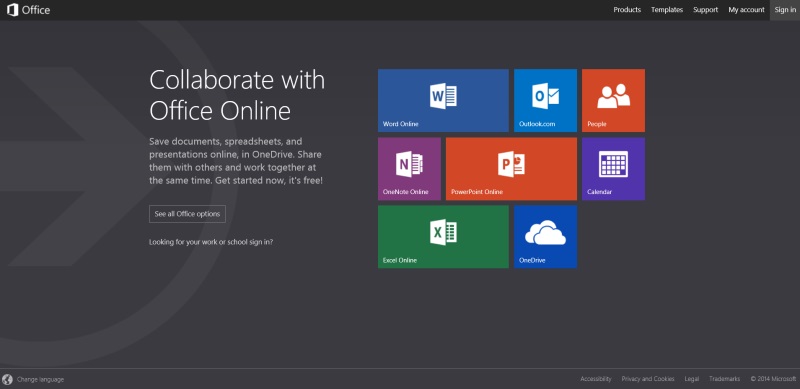Screen dimensions: 800x389
Task: Click See all Office options button
Action: point(187,214)
